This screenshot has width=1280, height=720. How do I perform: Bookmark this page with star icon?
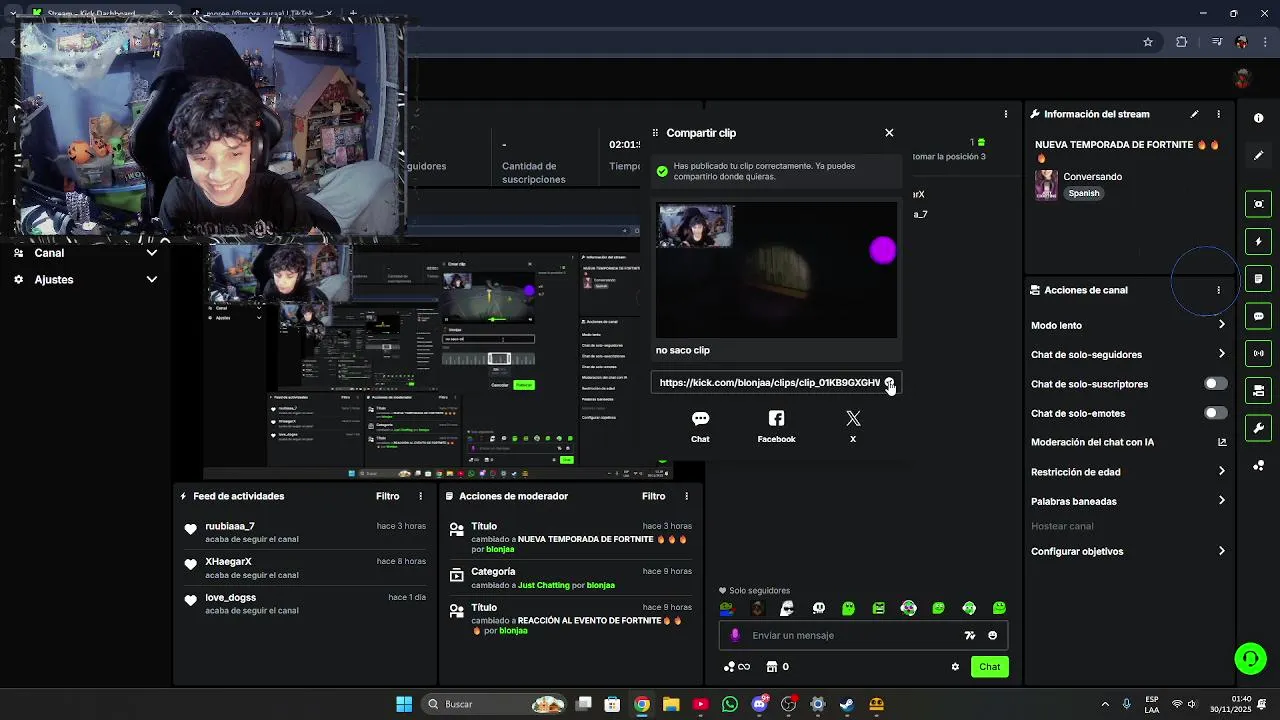1148,42
